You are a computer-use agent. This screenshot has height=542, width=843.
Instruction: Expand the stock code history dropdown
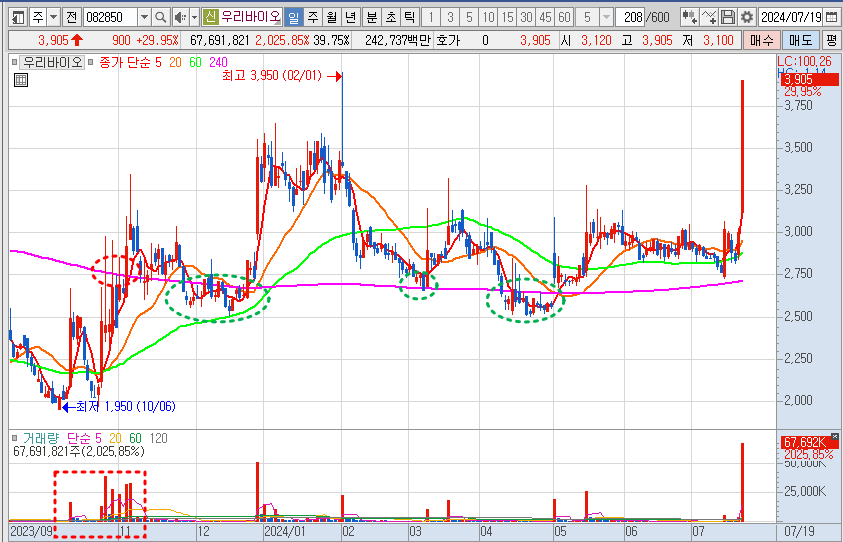point(144,18)
